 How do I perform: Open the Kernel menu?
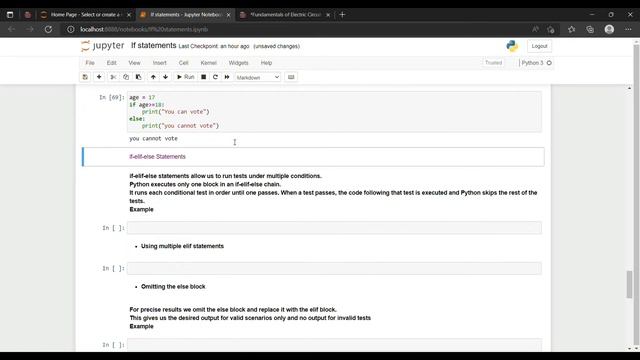(209, 63)
